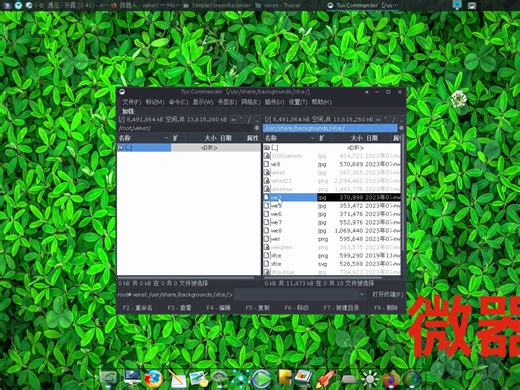Screen dimensions: 520x390
Task: Click the left panel bookmark icon beside /root/veket/
Action: pyautogui.click(x=257, y=128)
